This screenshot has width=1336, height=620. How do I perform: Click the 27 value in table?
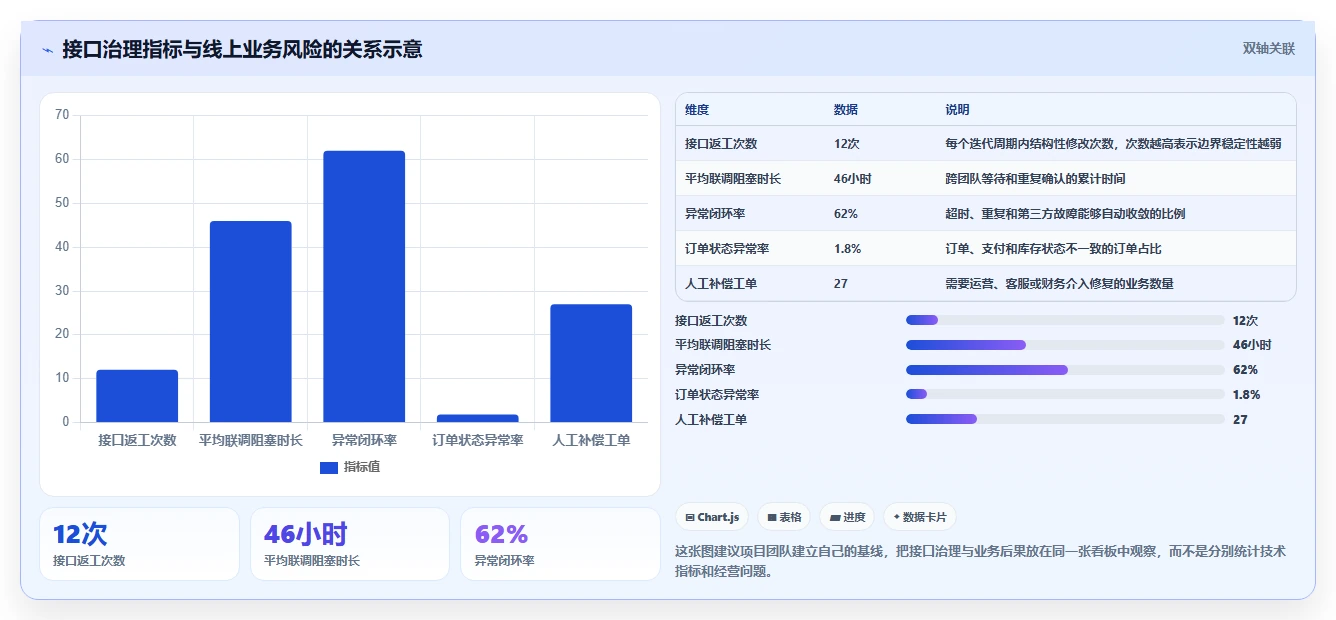pyautogui.click(x=840, y=284)
